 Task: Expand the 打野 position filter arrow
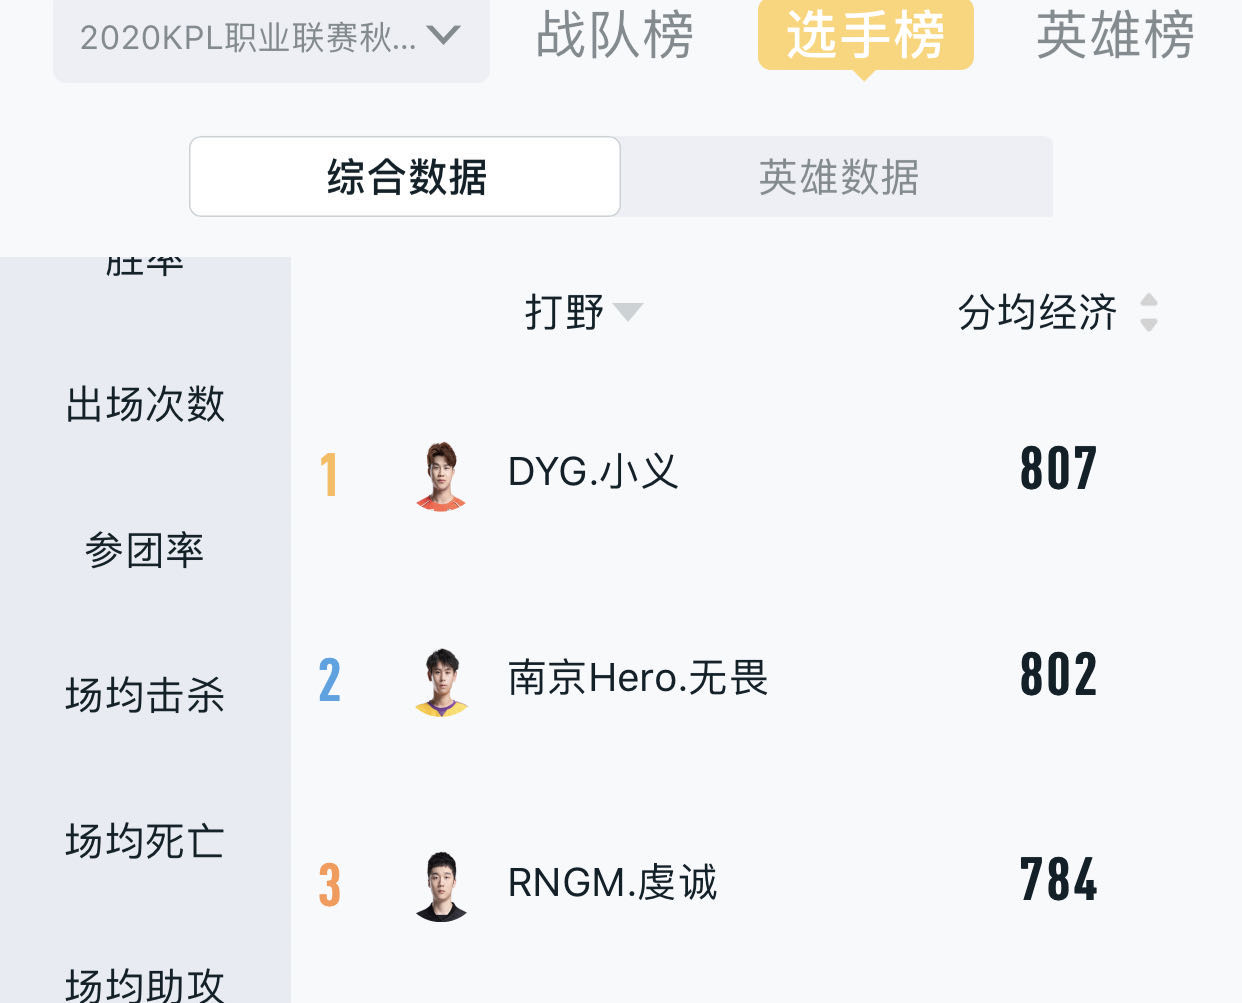(x=628, y=311)
